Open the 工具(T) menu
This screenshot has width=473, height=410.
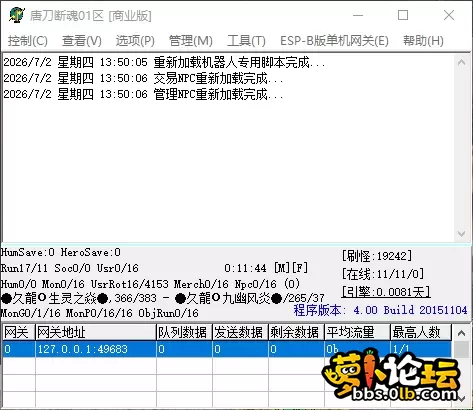[246, 41]
